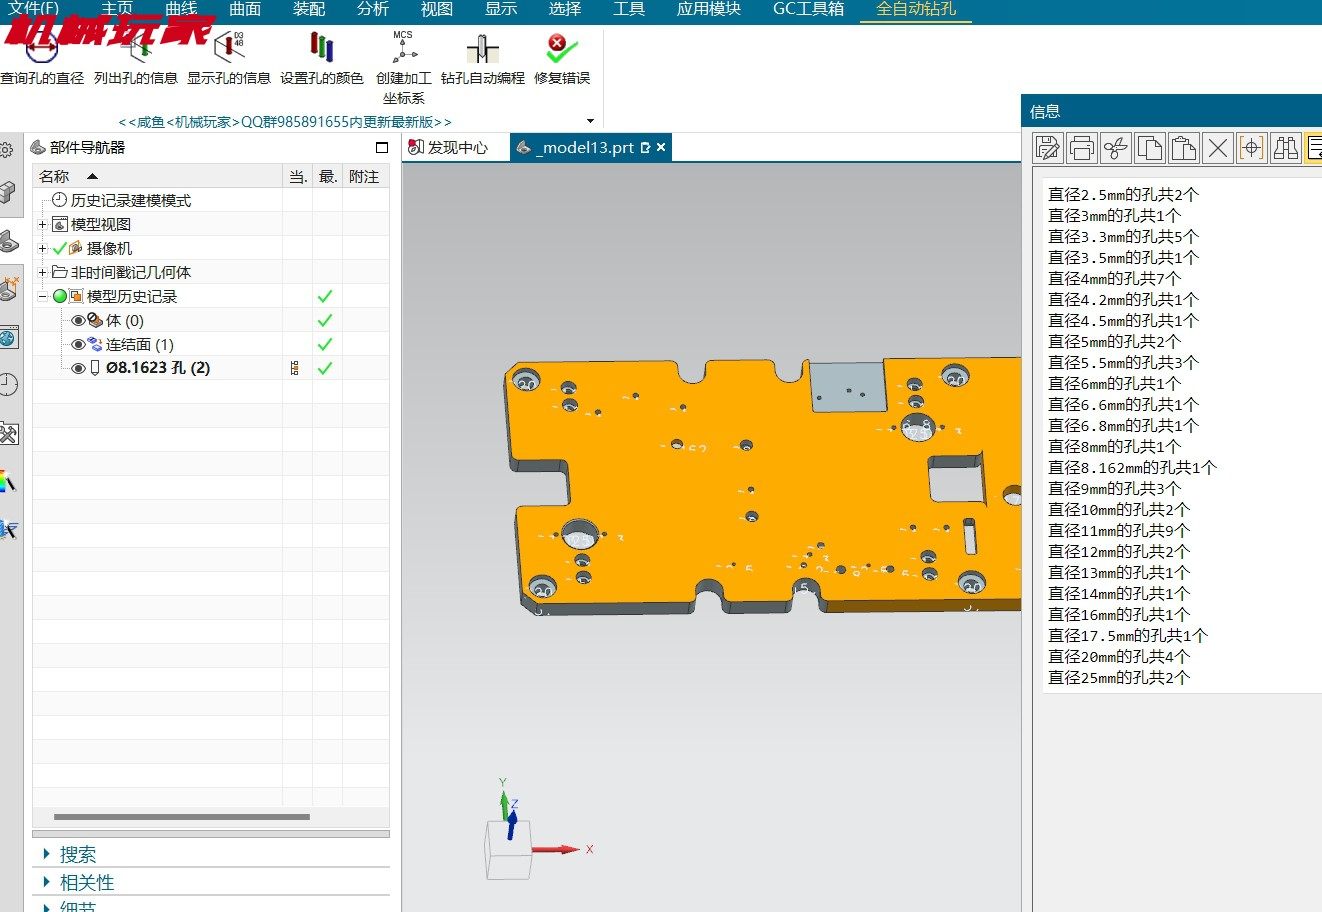Click the navigator horizontal scrollbar

pos(182,817)
